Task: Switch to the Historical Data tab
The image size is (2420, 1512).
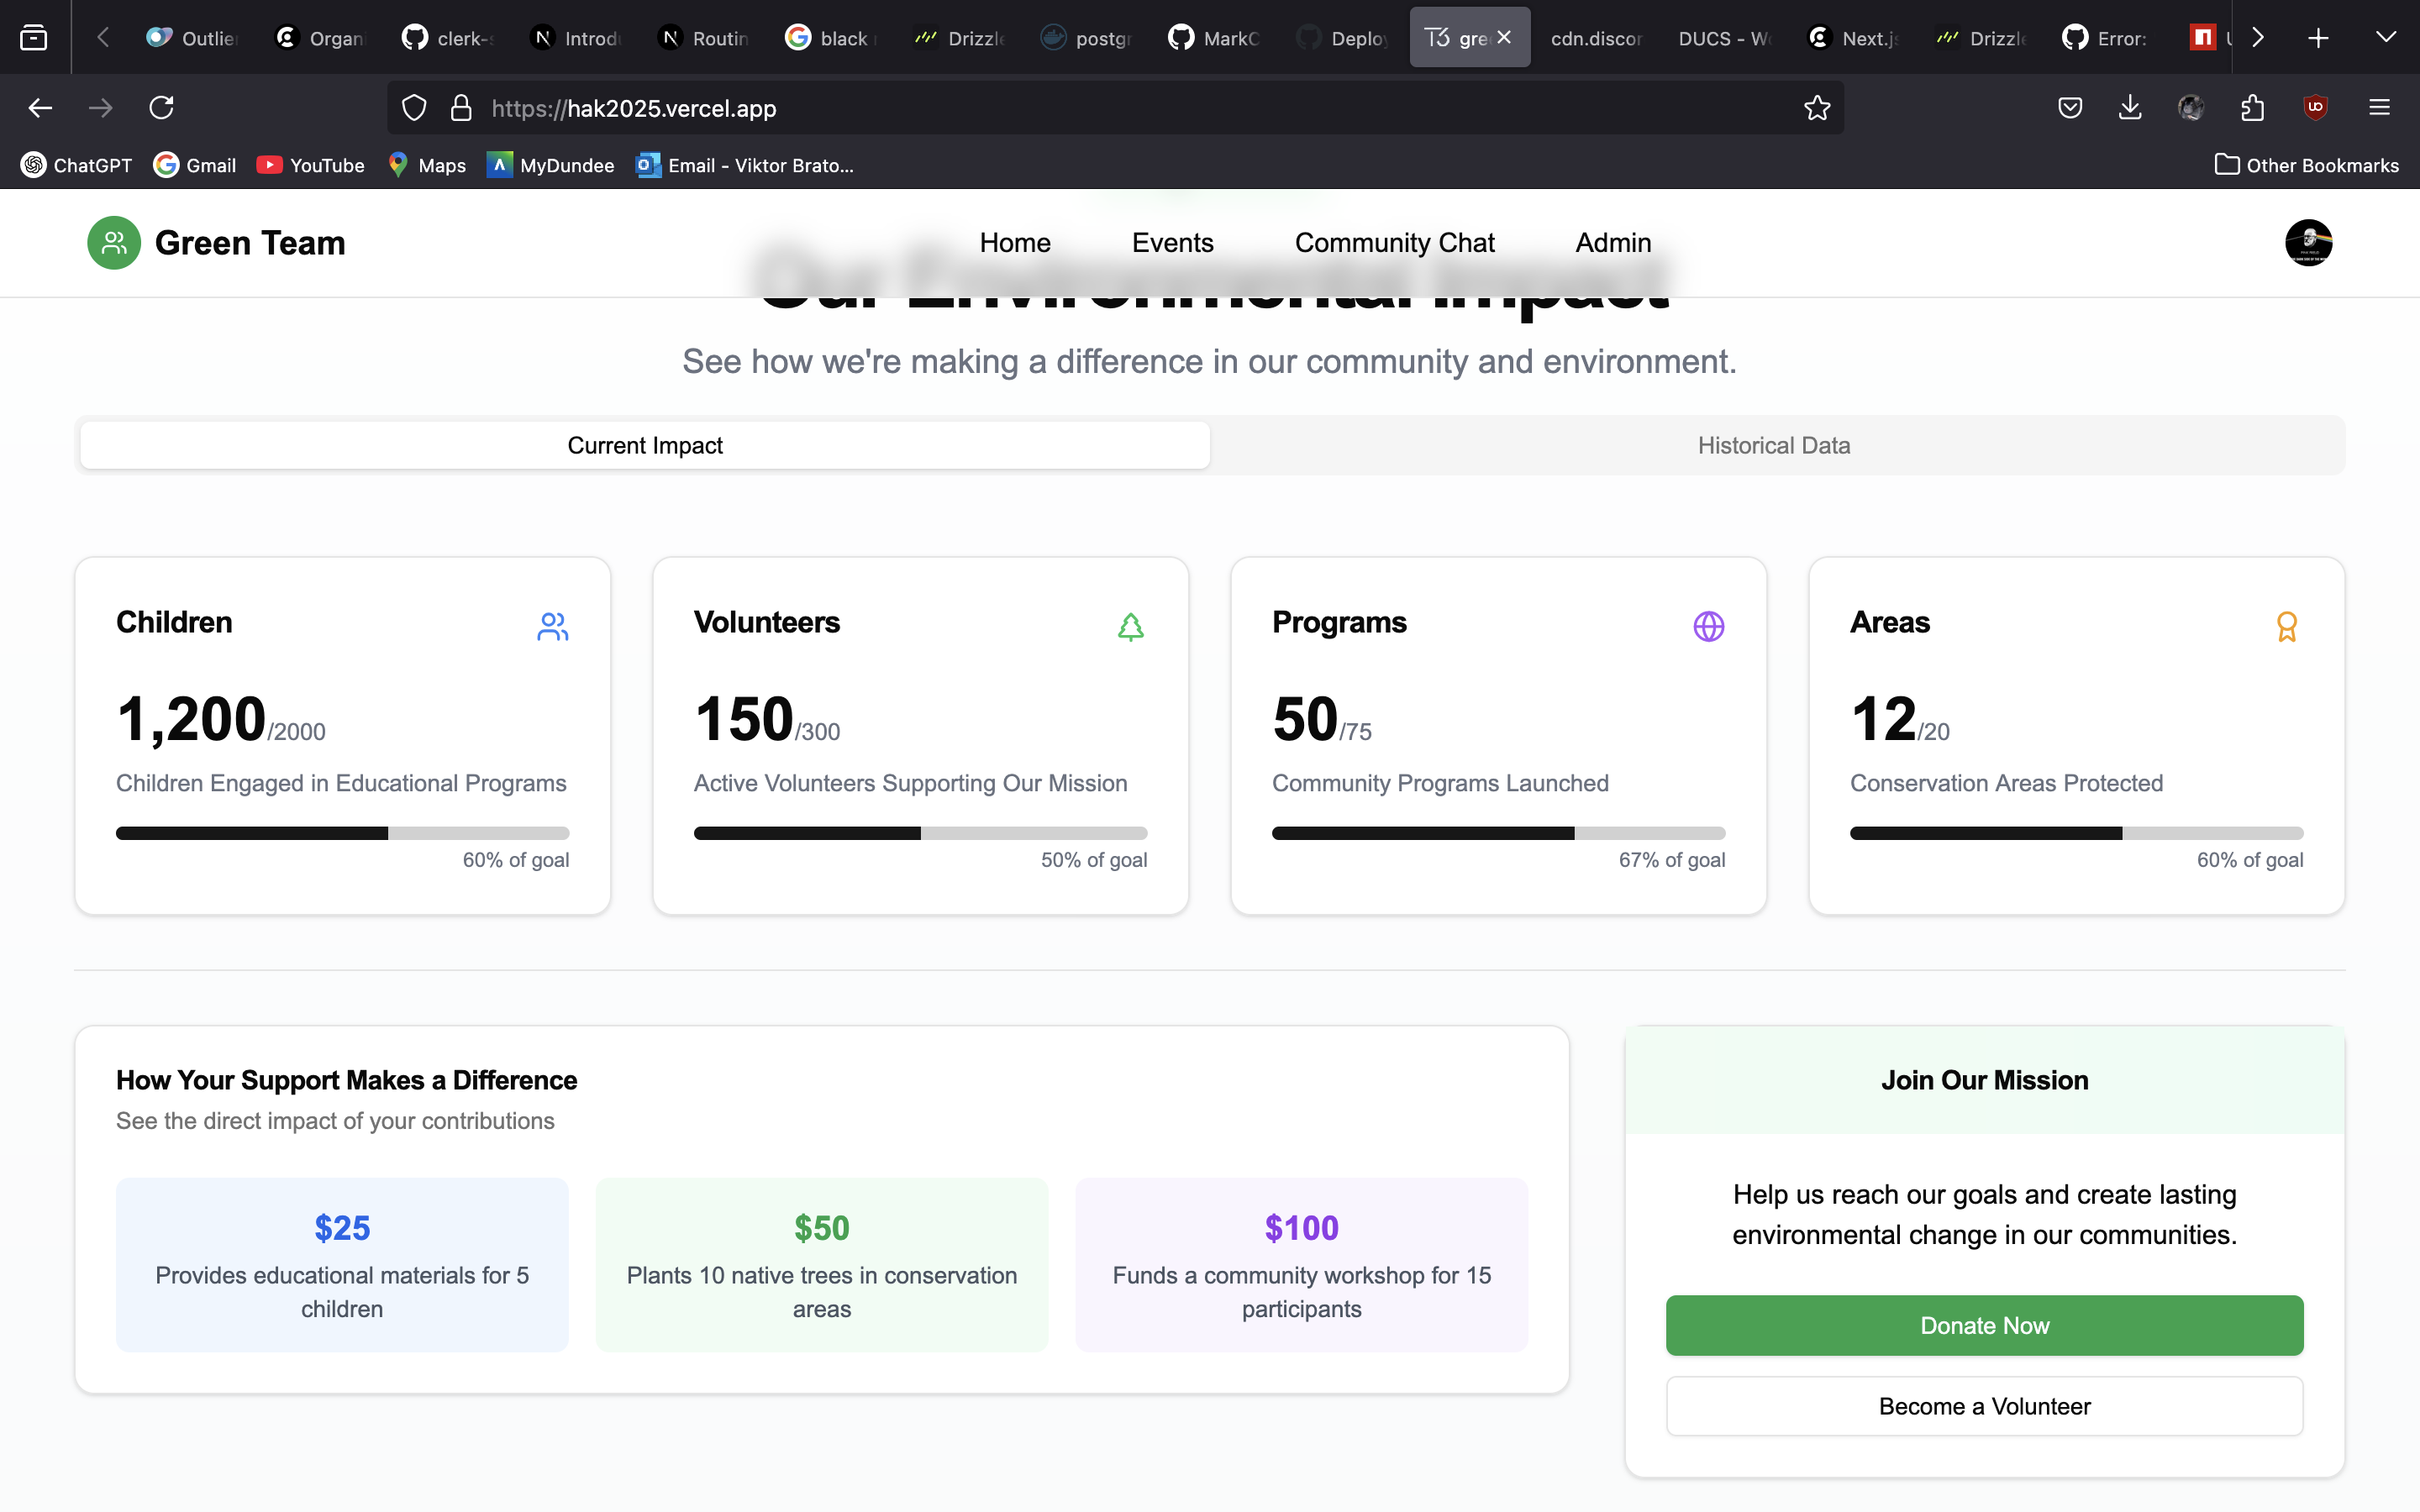Action: (1773, 446)
